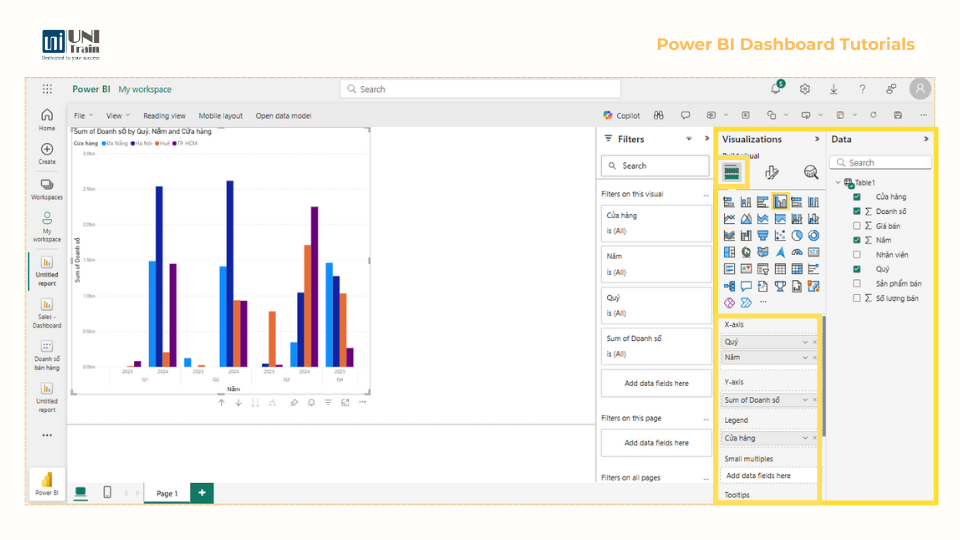Check the Số lượng bán field
The image size is (960, 540).
857,298
